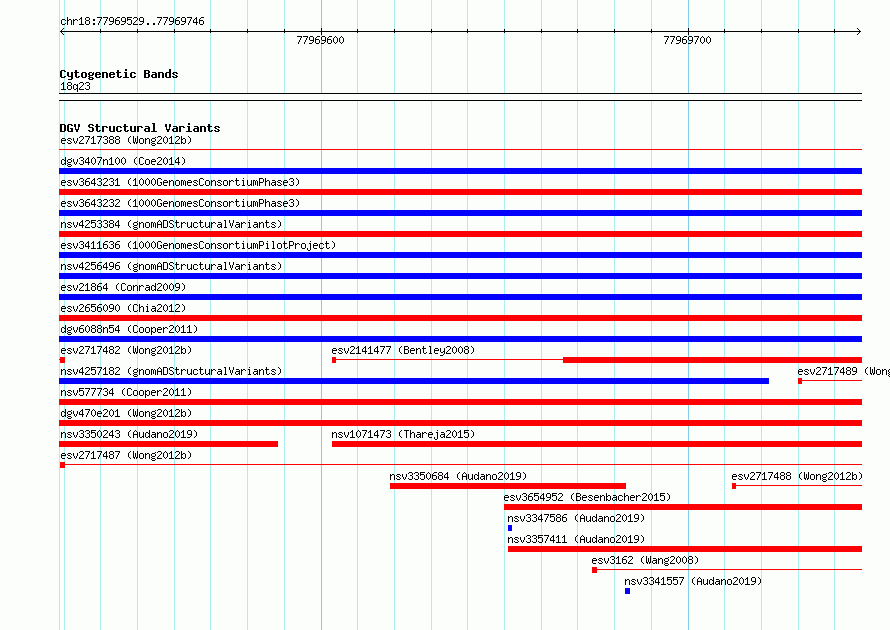Open esv3643232 (1000GenomesConsortiumPhase3) label
This screenshot has width=890, height=630.
(180, 203)
